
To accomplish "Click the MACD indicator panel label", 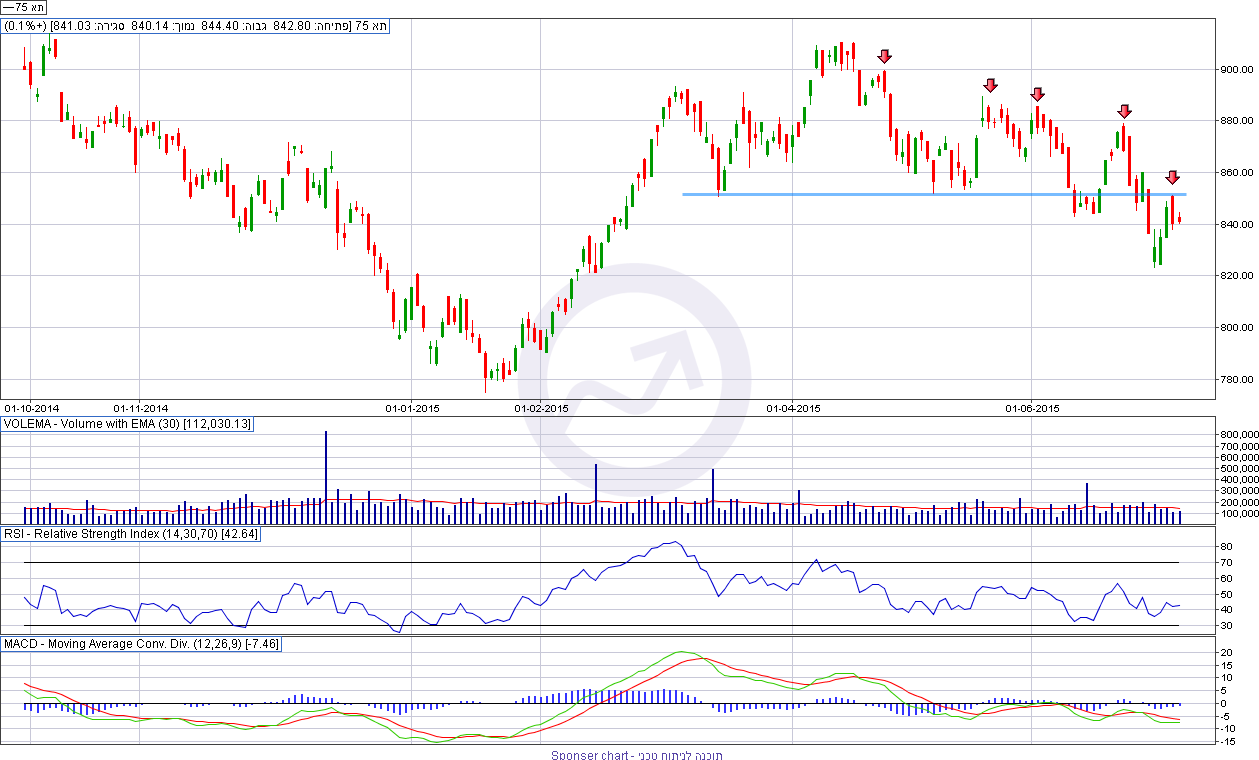I will tap(142, 644).
